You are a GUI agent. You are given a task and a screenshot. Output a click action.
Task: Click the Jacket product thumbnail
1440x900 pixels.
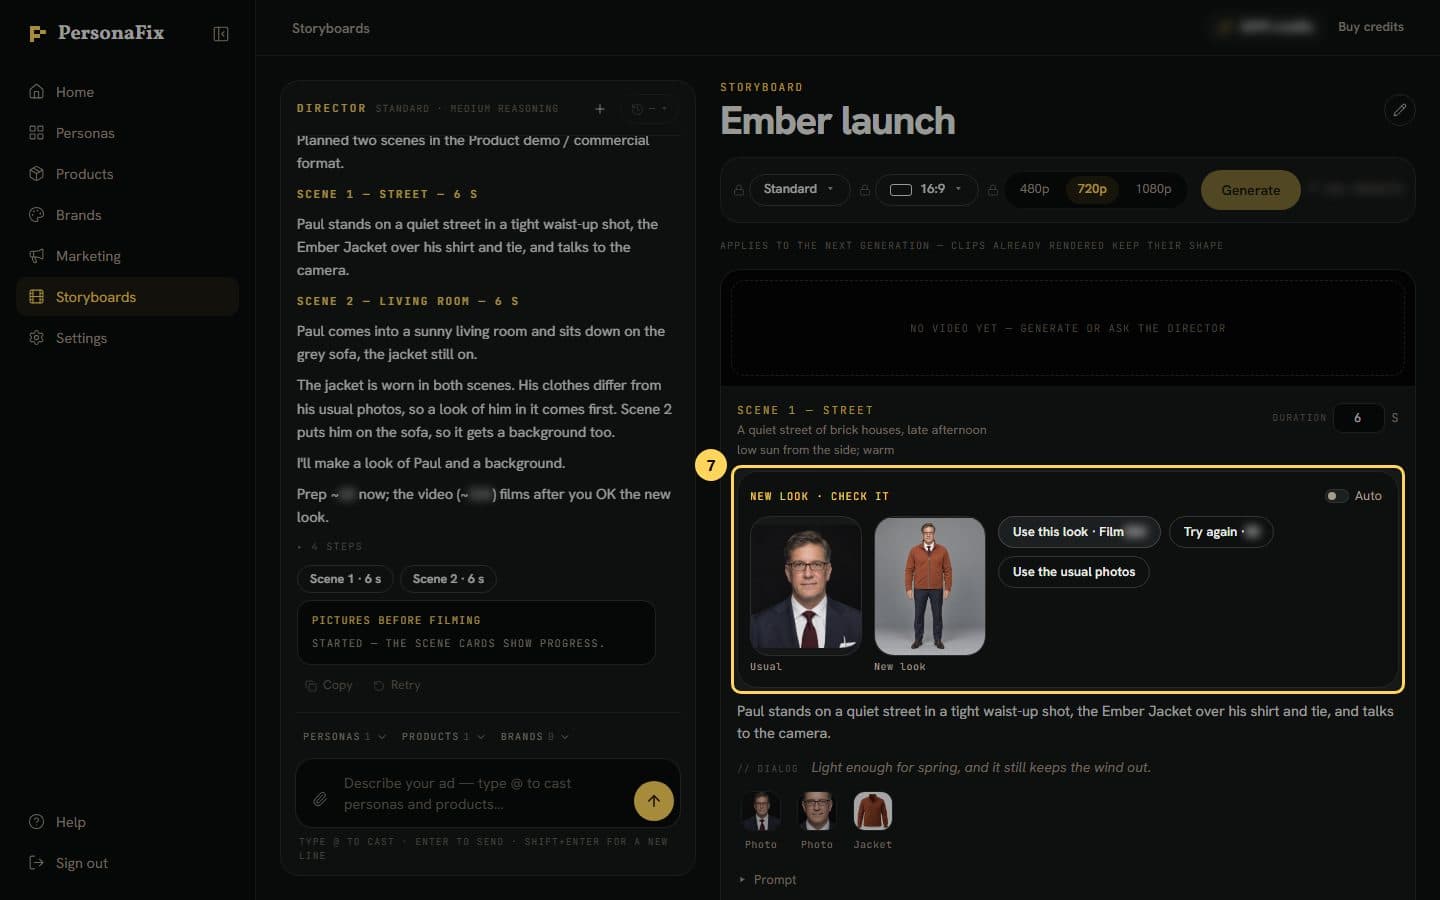[x=873, y=811]
